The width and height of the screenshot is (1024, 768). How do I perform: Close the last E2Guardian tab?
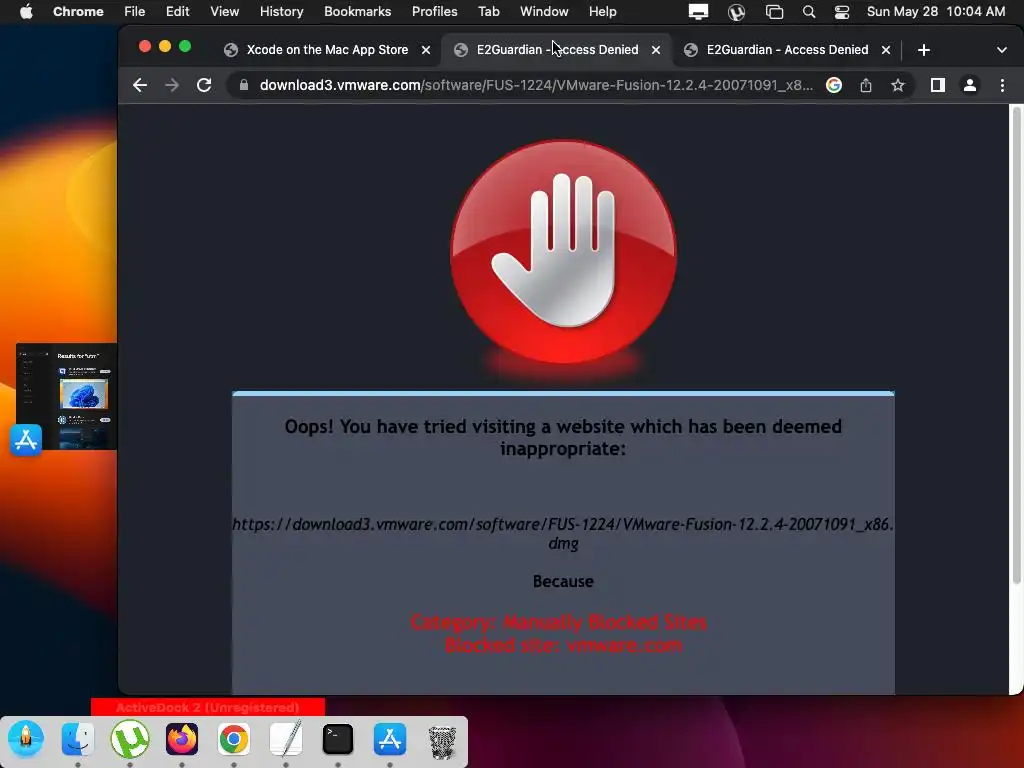[x=886, y=50]
